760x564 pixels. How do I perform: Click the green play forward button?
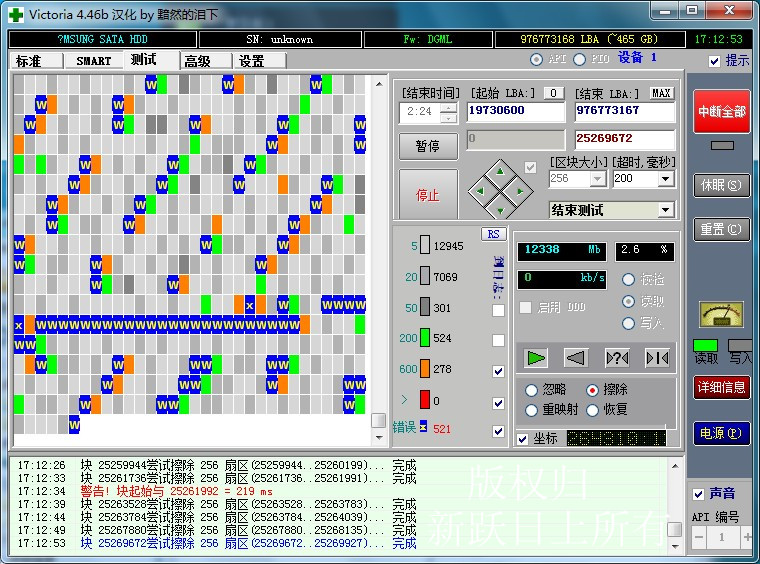(536, 358)
